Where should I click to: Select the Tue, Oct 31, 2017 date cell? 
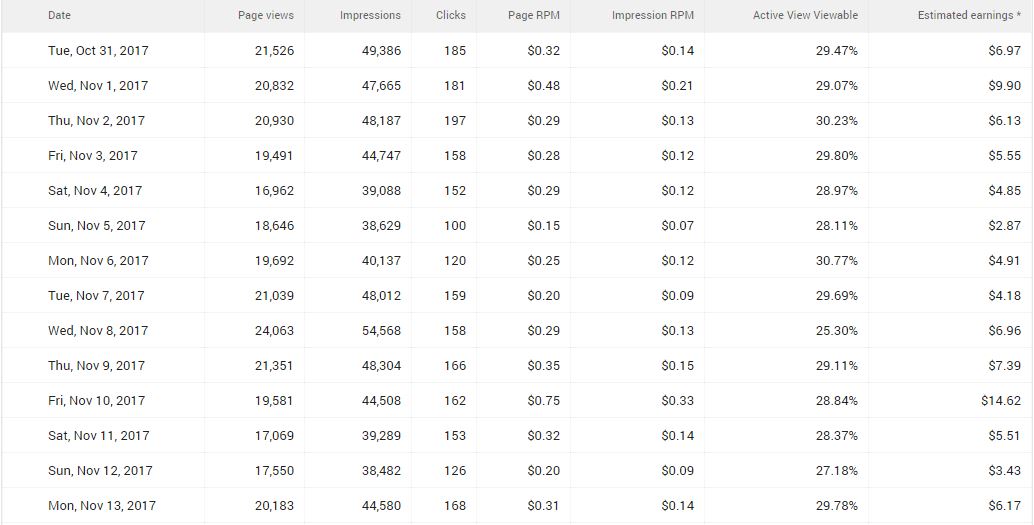click(98, 51)
